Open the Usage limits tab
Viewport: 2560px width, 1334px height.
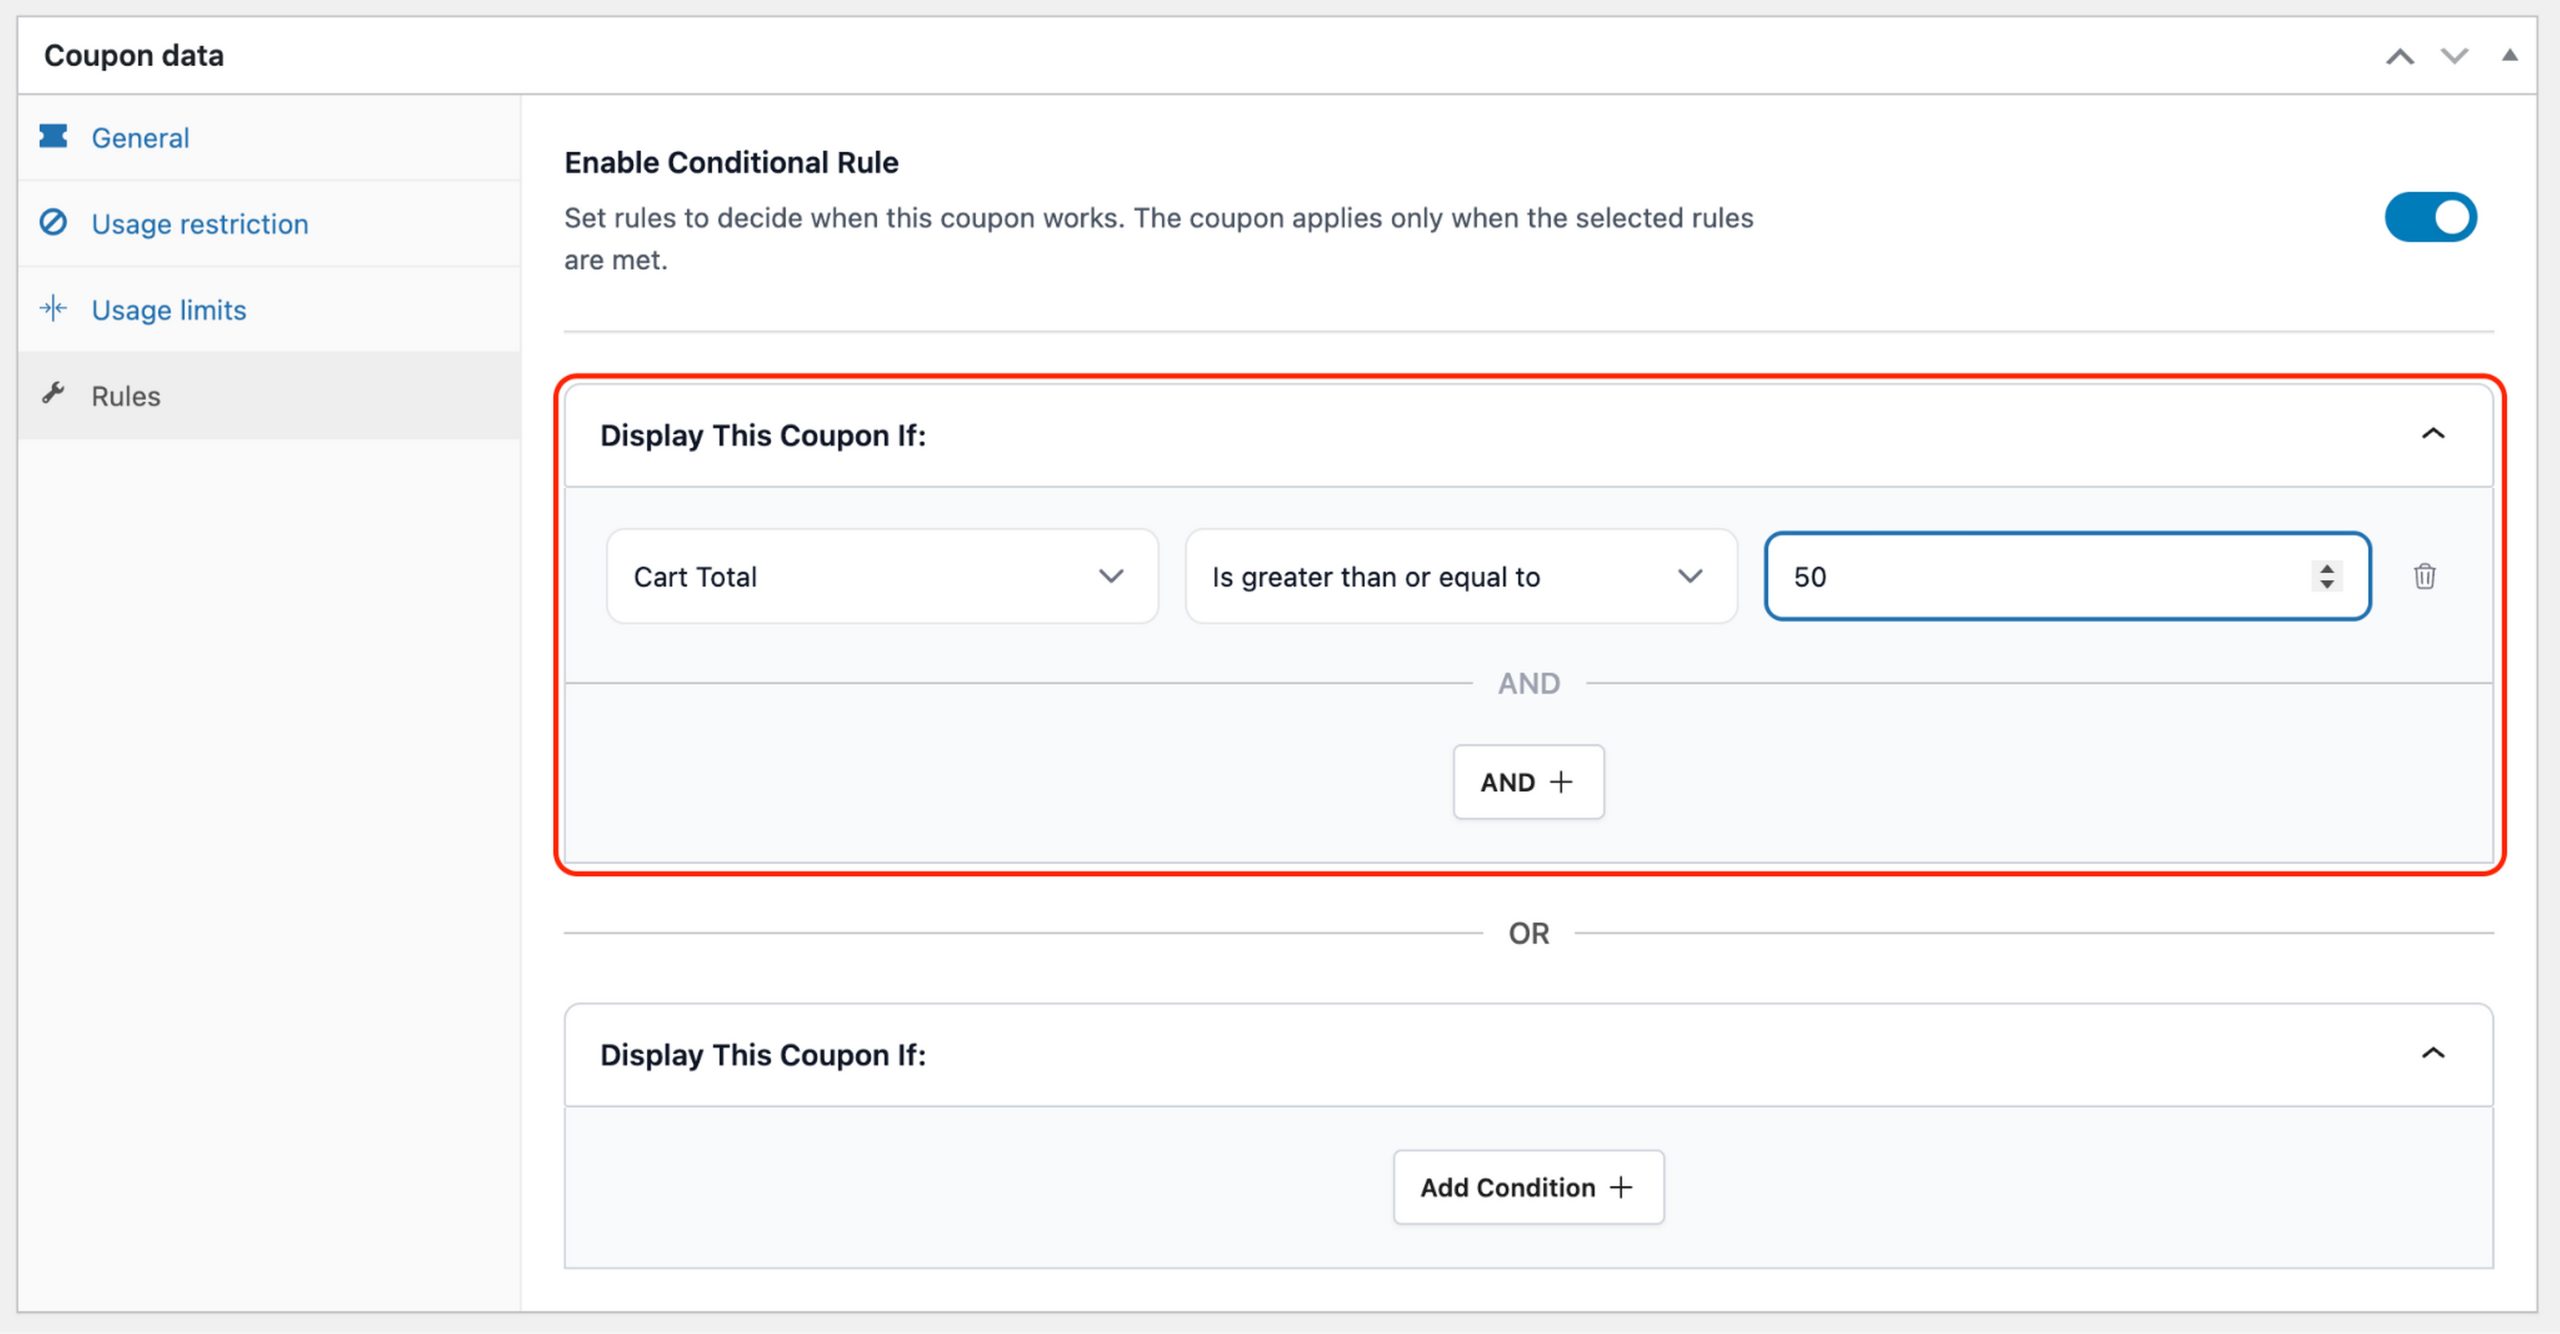[x=168, y=310]
